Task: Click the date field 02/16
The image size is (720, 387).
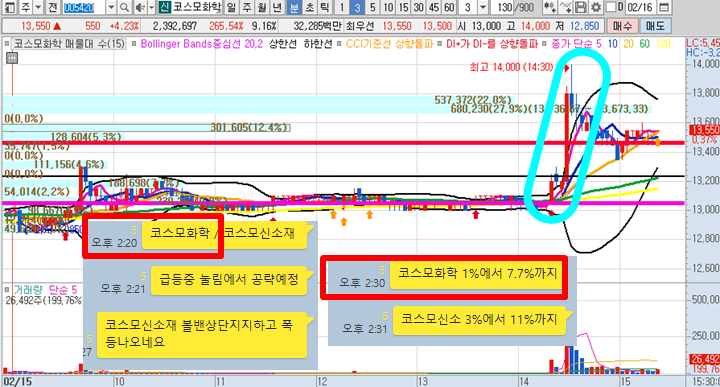Action: pyautogui.click(x=640, y=7)
